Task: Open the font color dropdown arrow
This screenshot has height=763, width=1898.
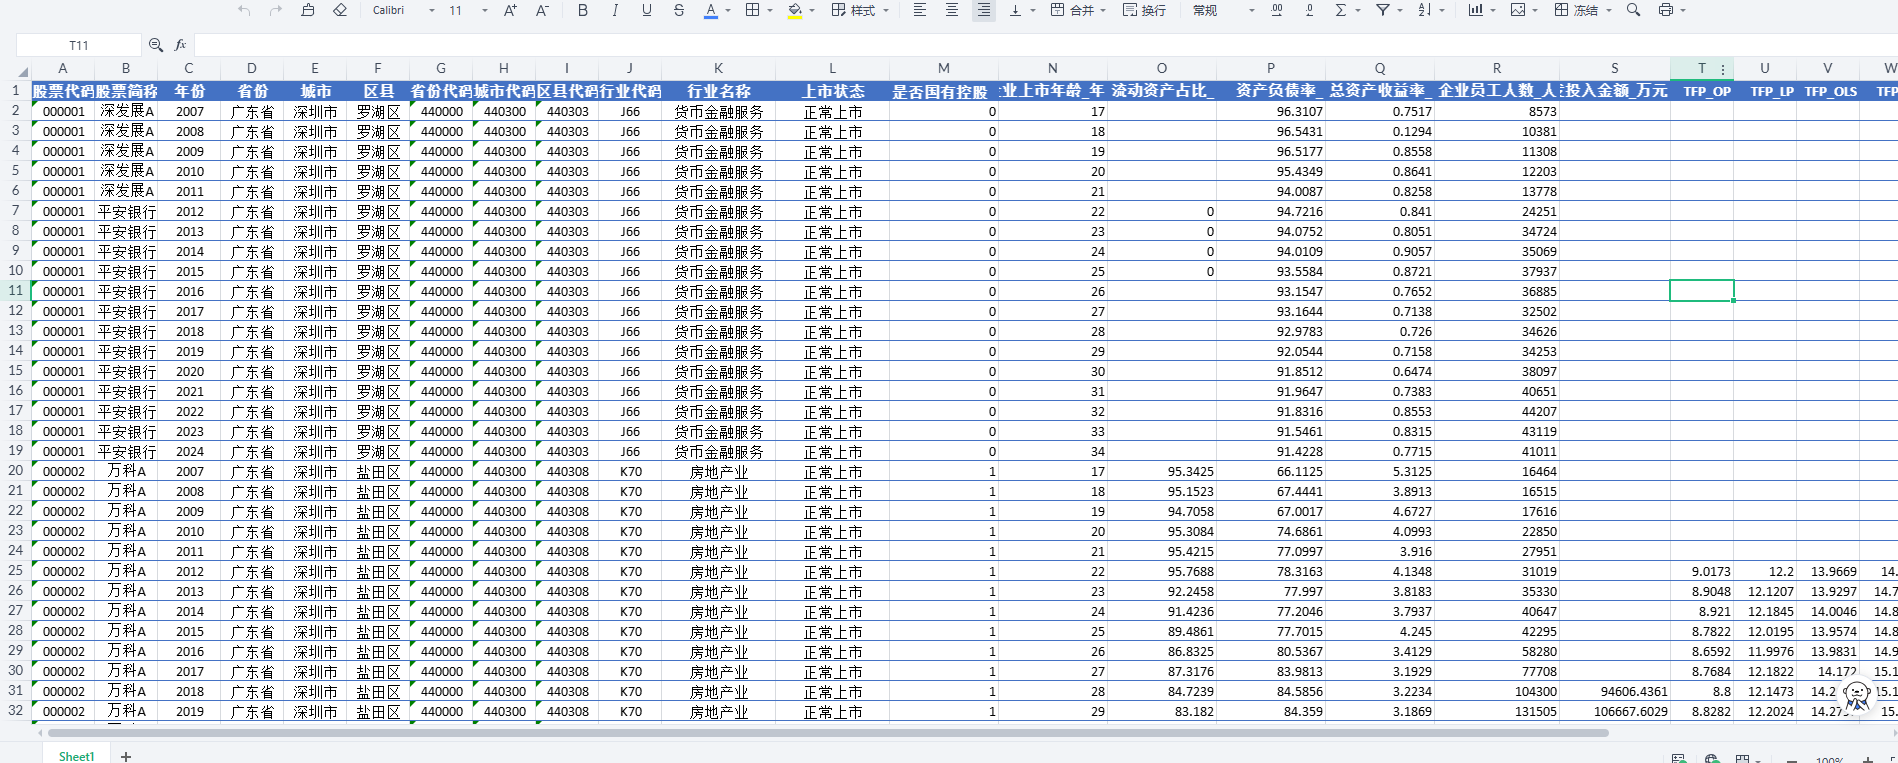Action: tap(728, 11)
